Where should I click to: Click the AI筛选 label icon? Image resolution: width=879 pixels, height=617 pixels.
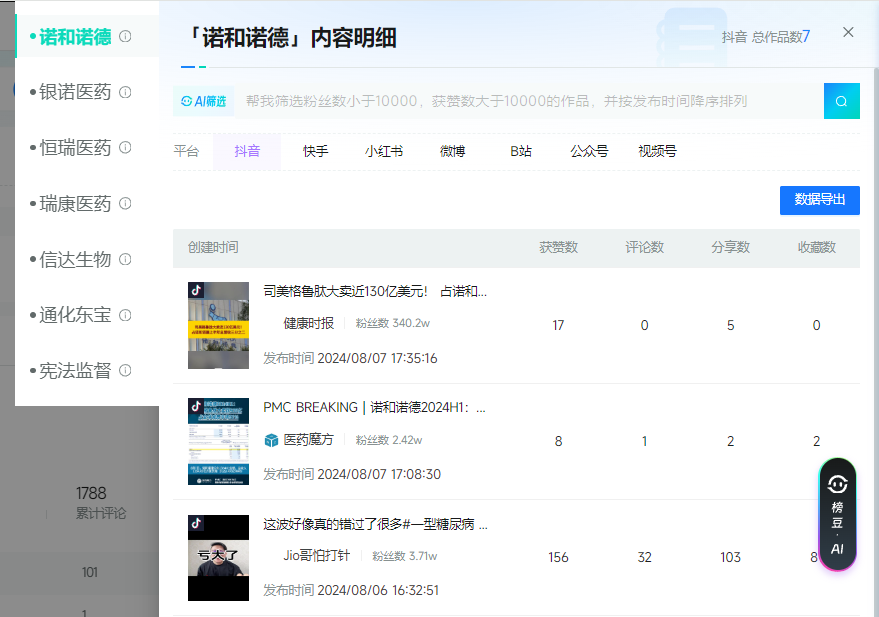point(203,101)
